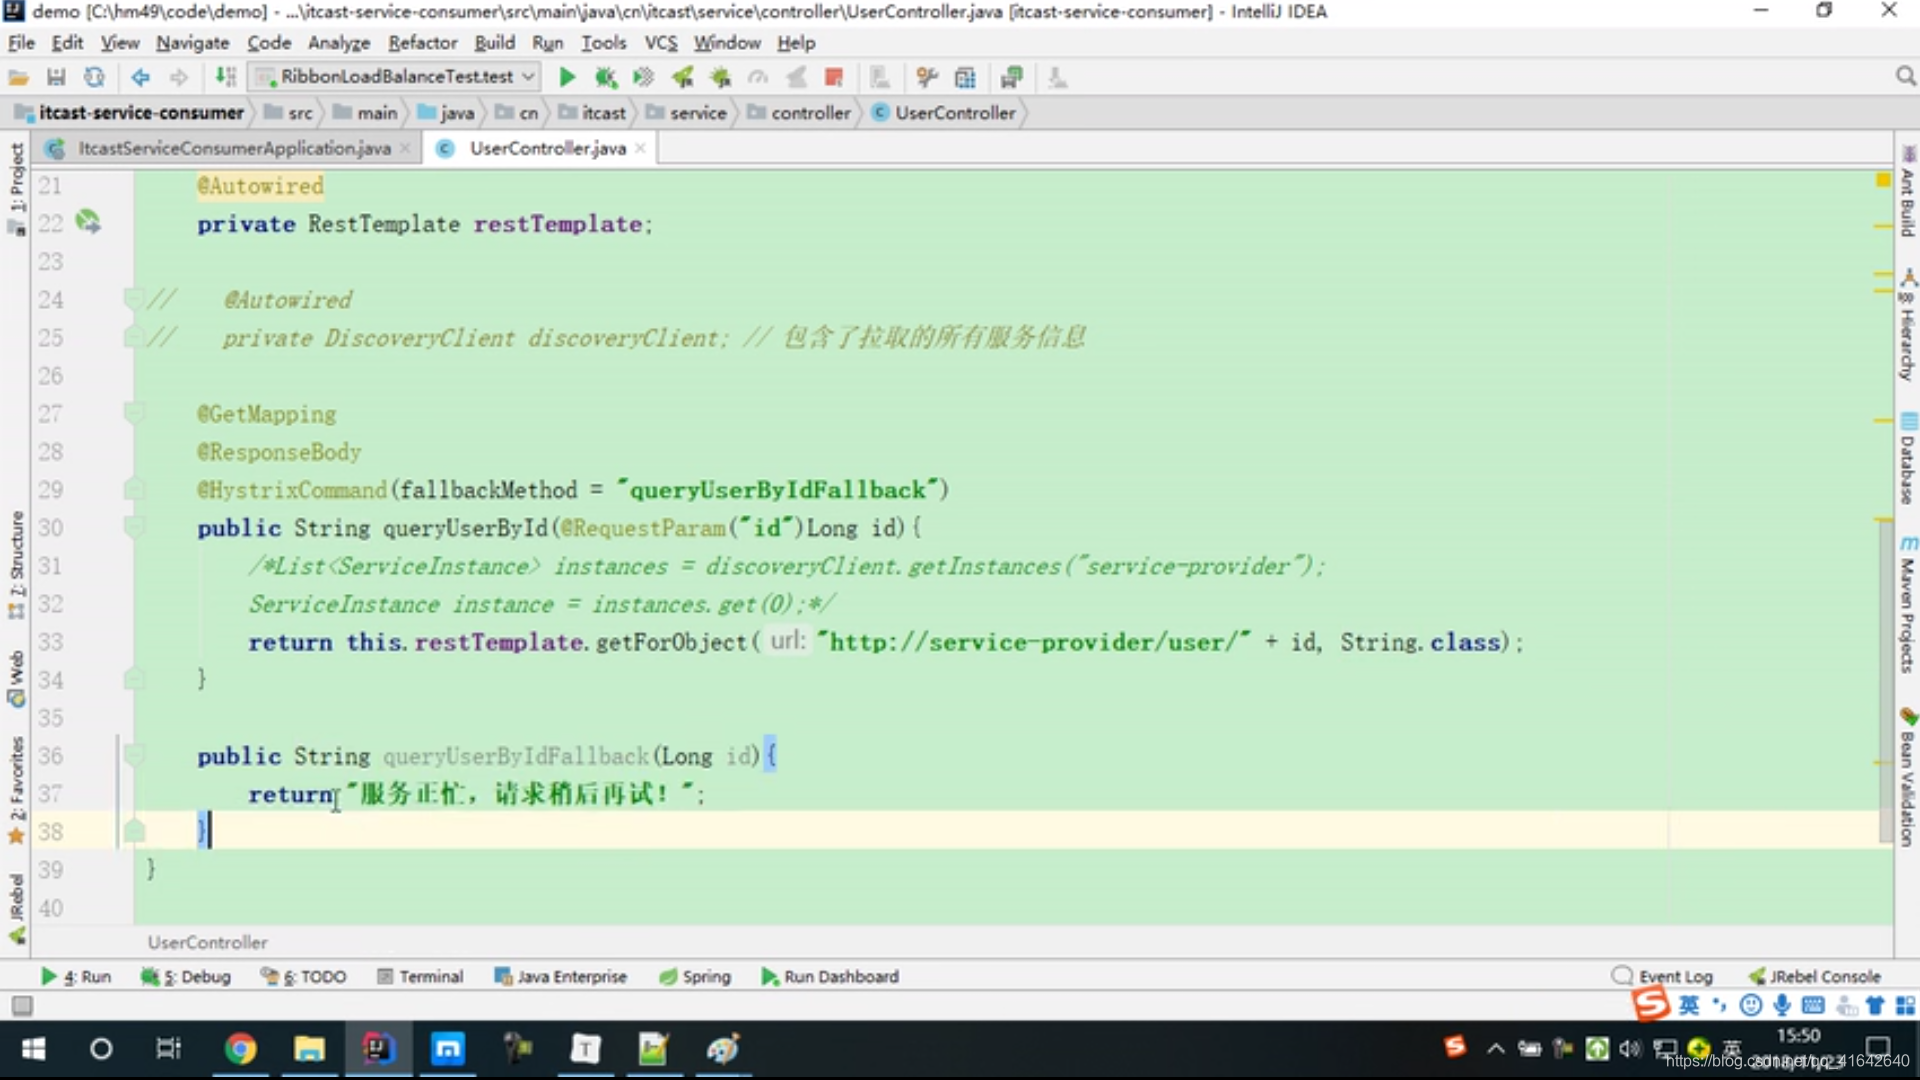Image resolution: width=1920 pixels, height=1080 pixels.
Task: Open the Refactor menu
Action: click(422, 43)
